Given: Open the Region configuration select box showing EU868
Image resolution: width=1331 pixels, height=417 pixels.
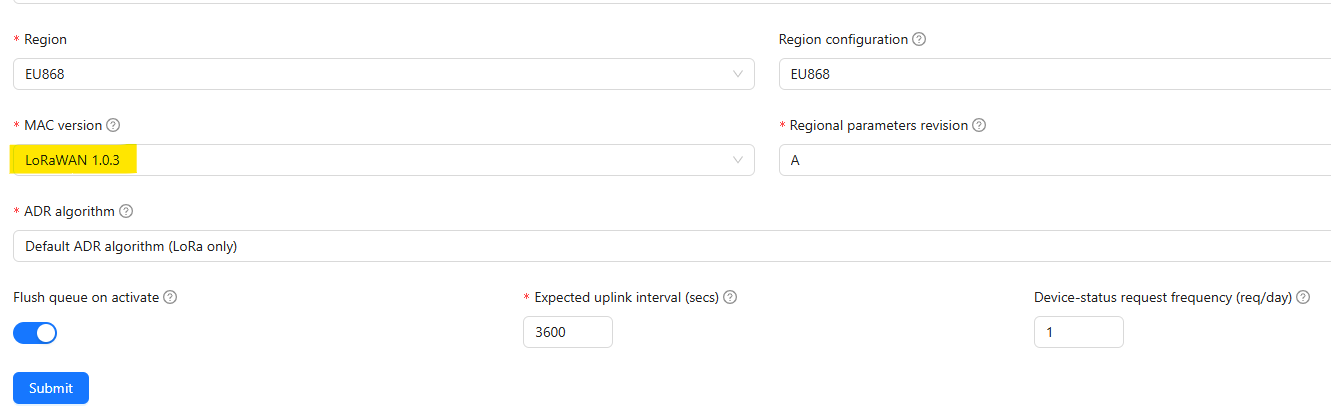Looking at the screenshot, I should (x=1050, y=74).
